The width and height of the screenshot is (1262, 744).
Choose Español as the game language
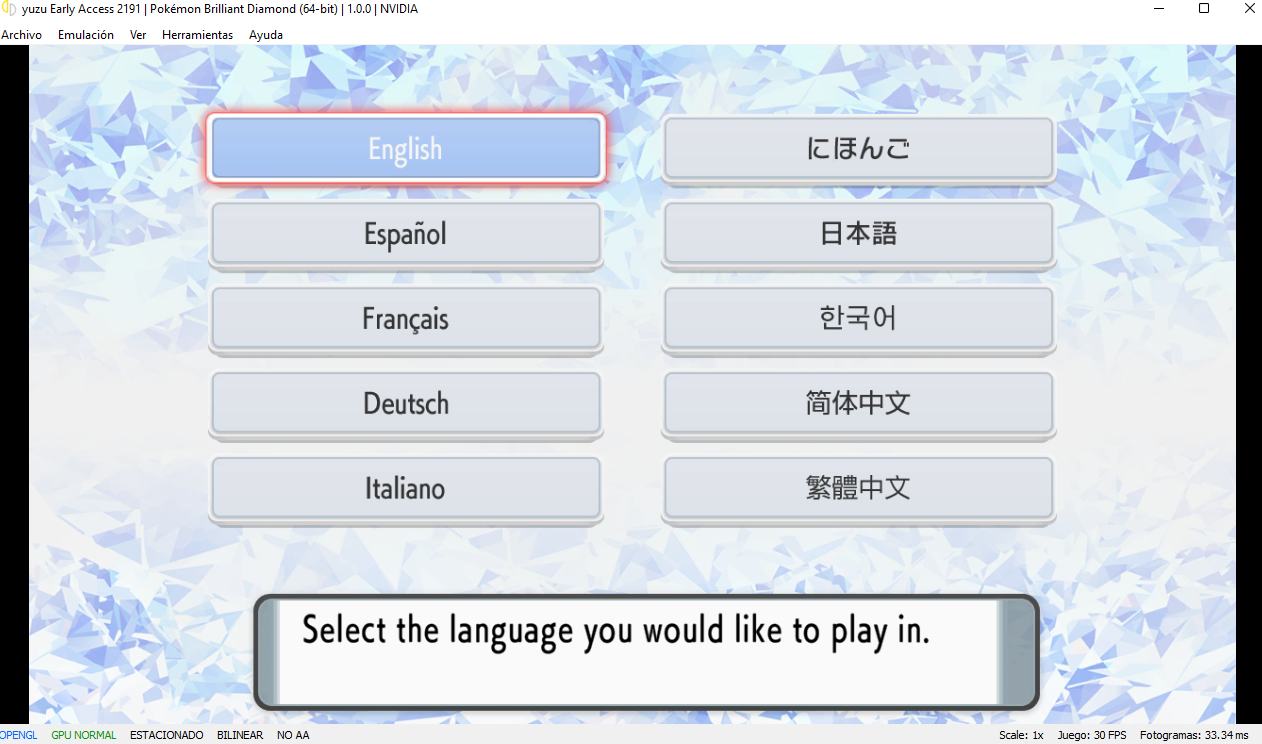coord(405,234)
